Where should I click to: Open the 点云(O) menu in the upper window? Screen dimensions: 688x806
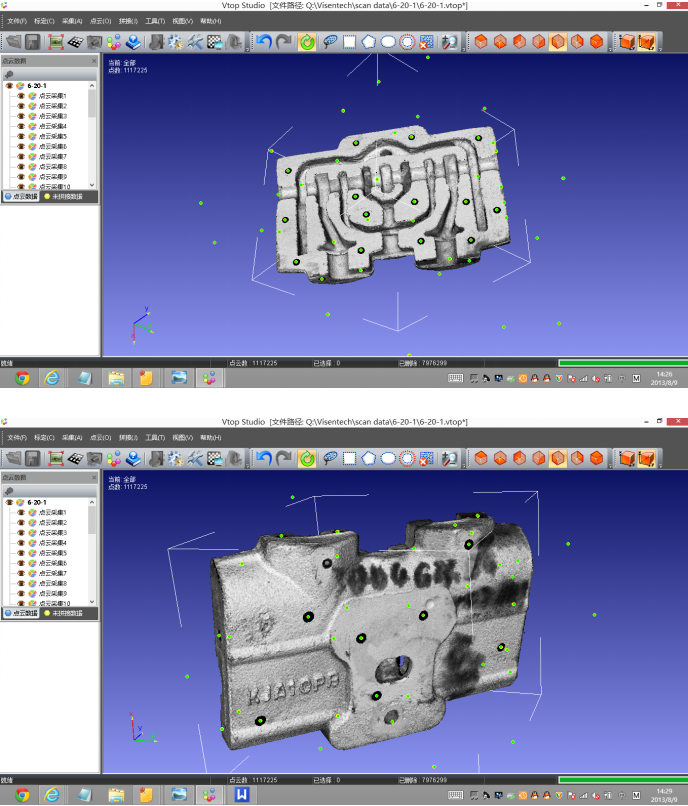coord(100,21)
